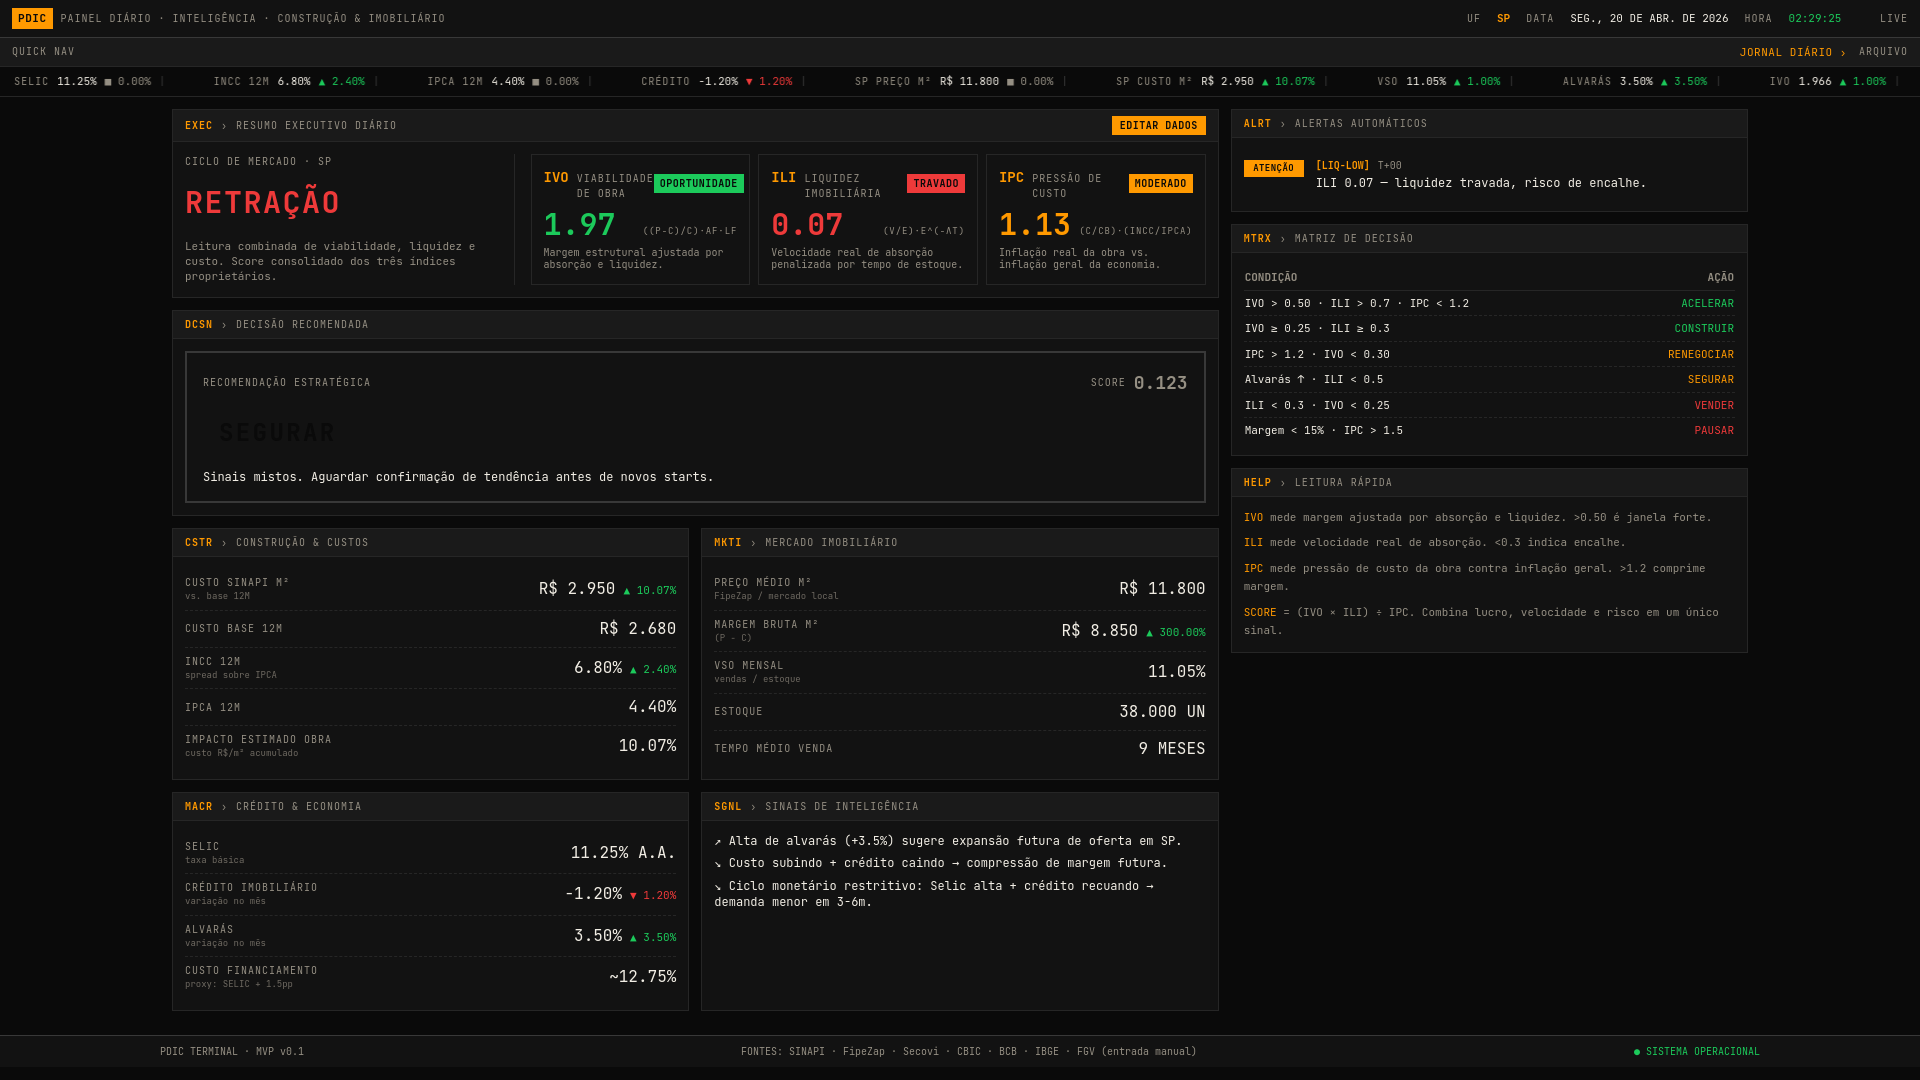The image size is (1920, 1080).
Task: Click Crédito Imobiliário value -1.20%
Action: pyautogui.click(x=593, y=894)
